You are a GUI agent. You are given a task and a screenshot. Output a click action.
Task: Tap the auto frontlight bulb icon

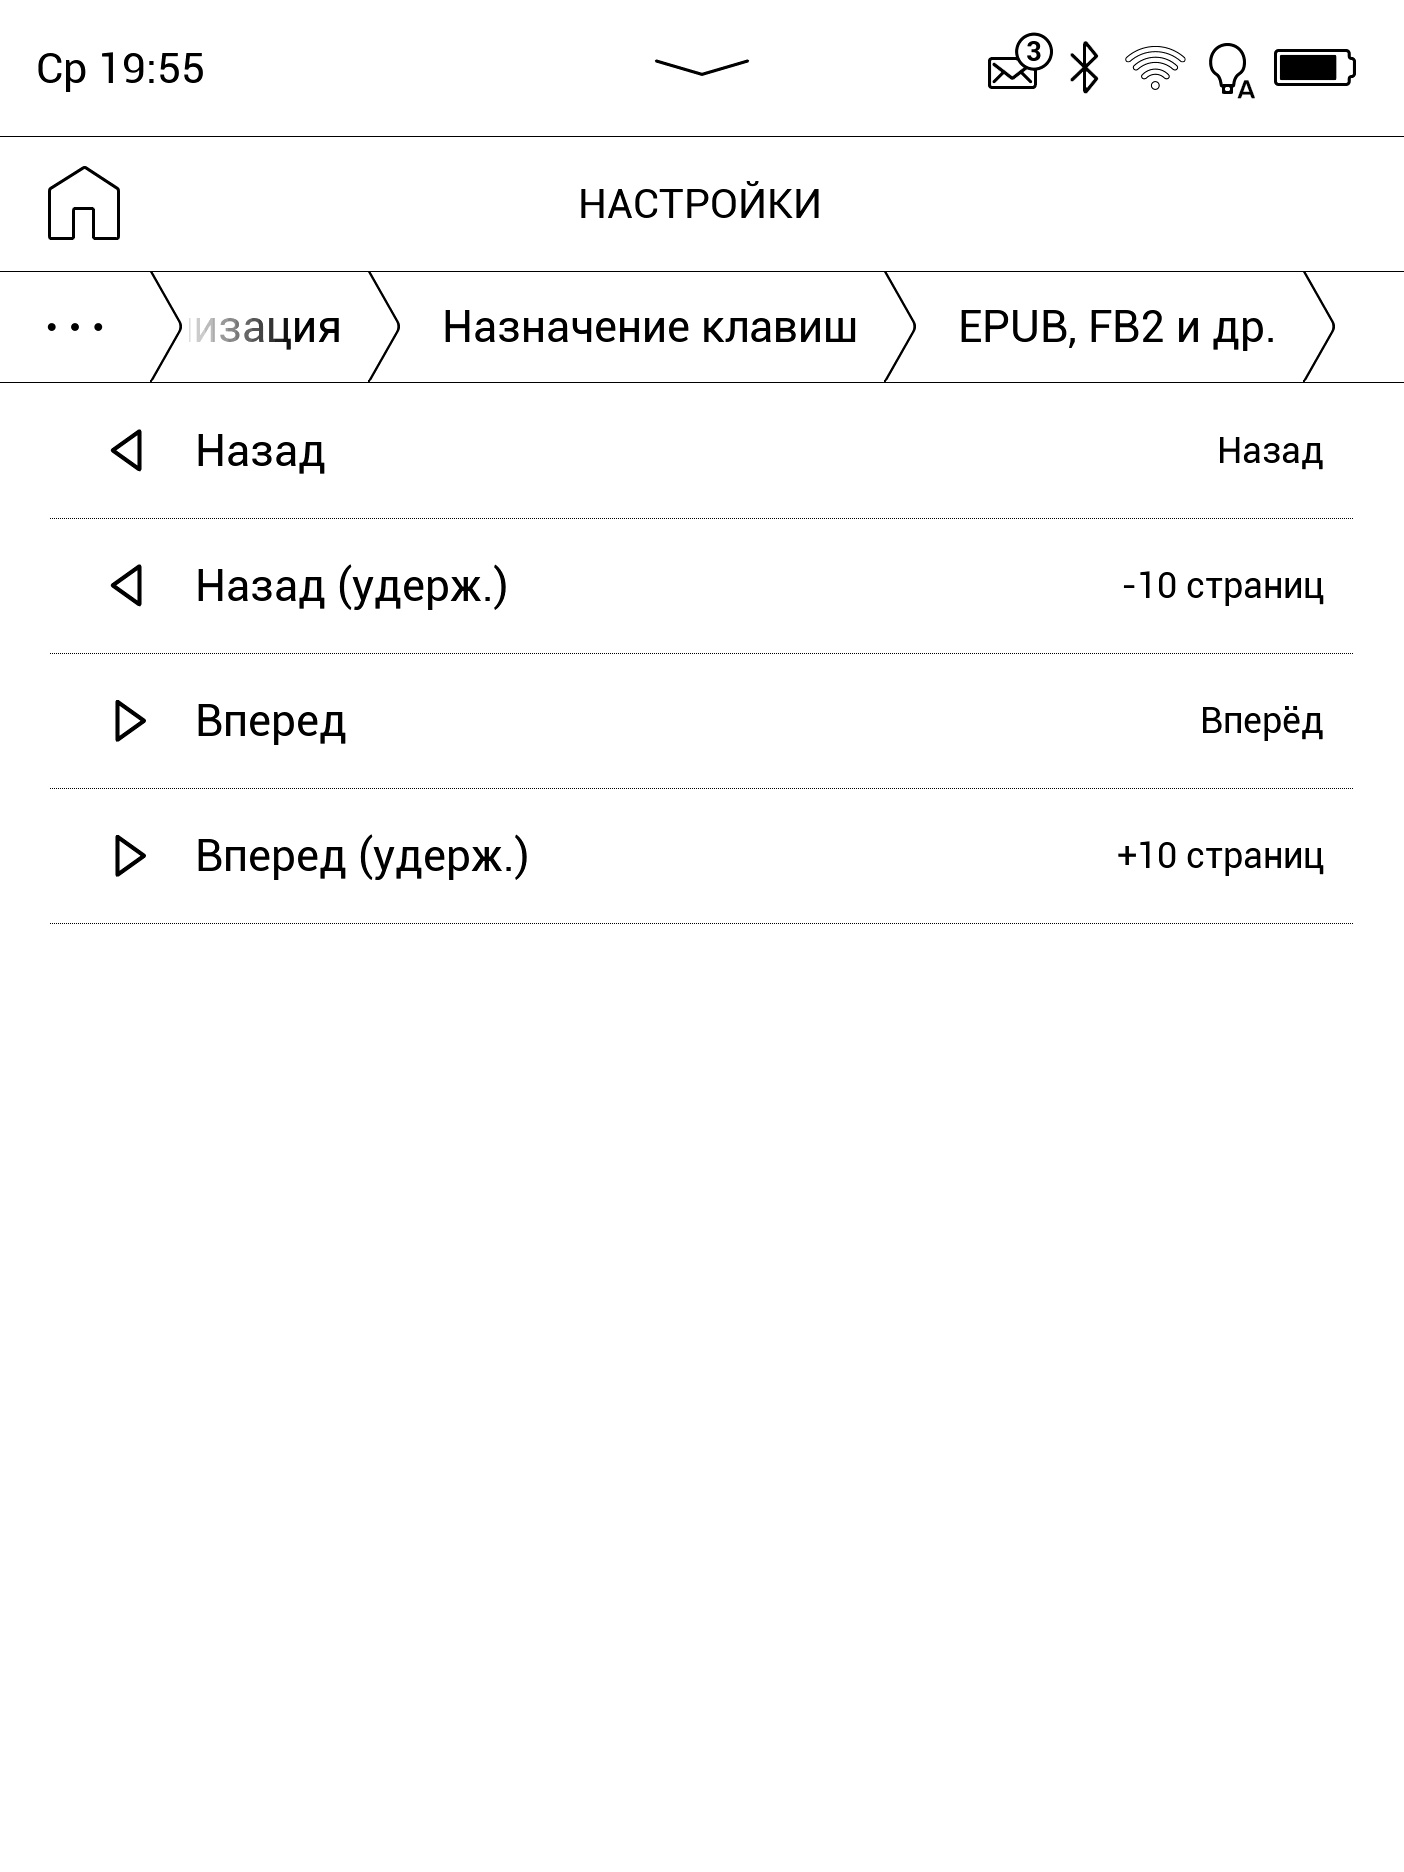pyautogui.click(x=1229, y=70)
